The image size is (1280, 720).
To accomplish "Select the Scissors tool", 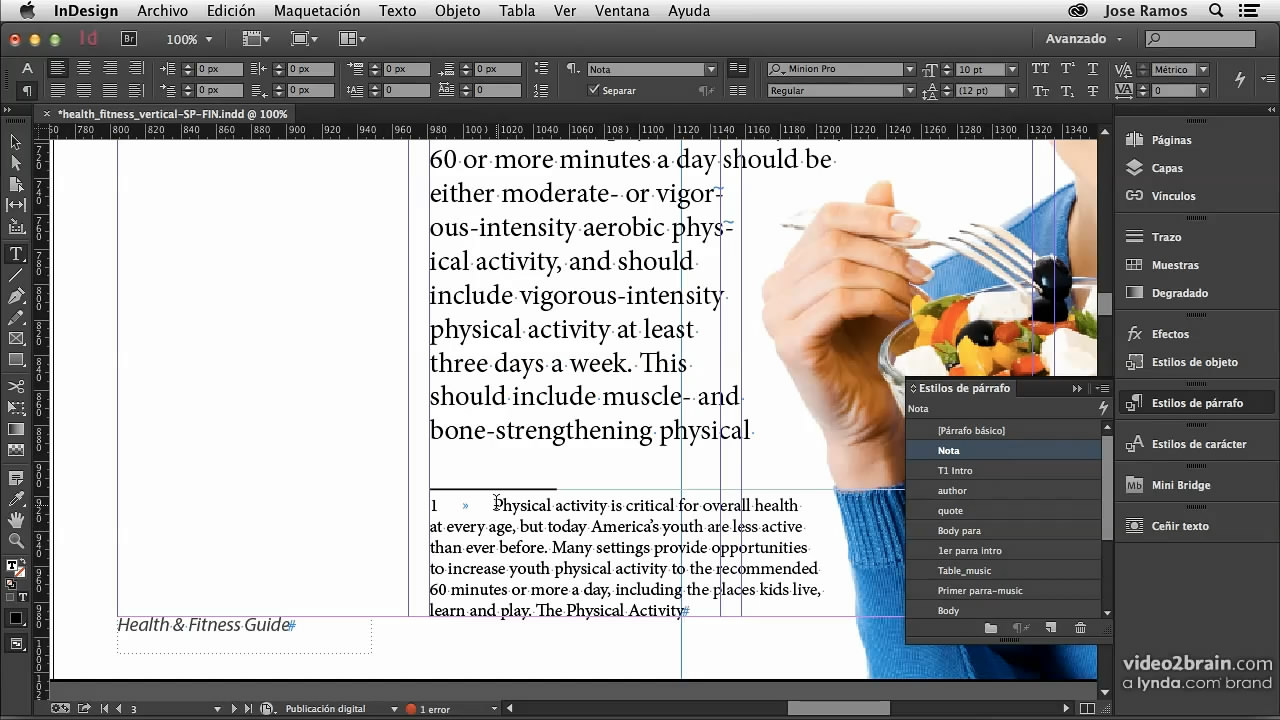I will click(x=16, y=387).
